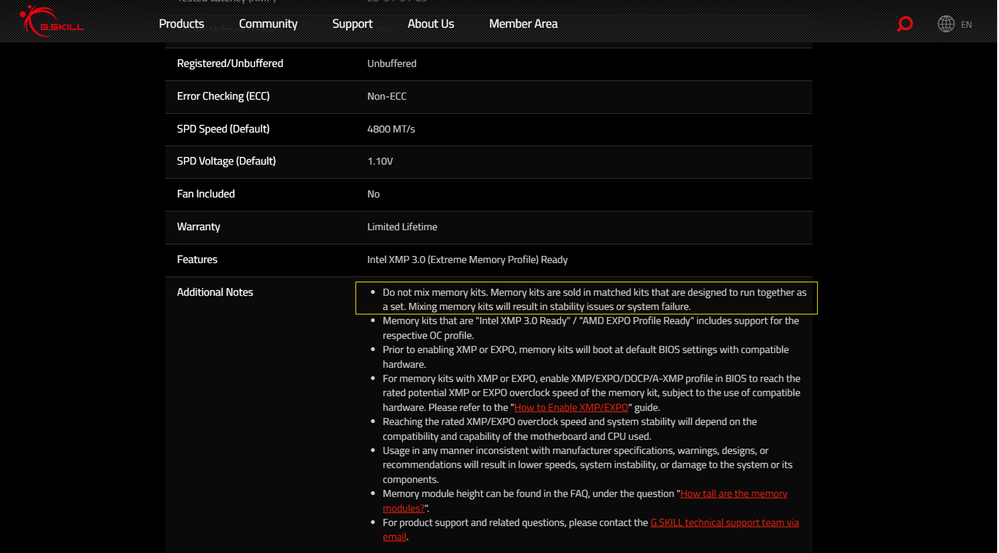Click the Fan Included value No
The height and width of the screenshot is (553, 999).
pos(373,194)
